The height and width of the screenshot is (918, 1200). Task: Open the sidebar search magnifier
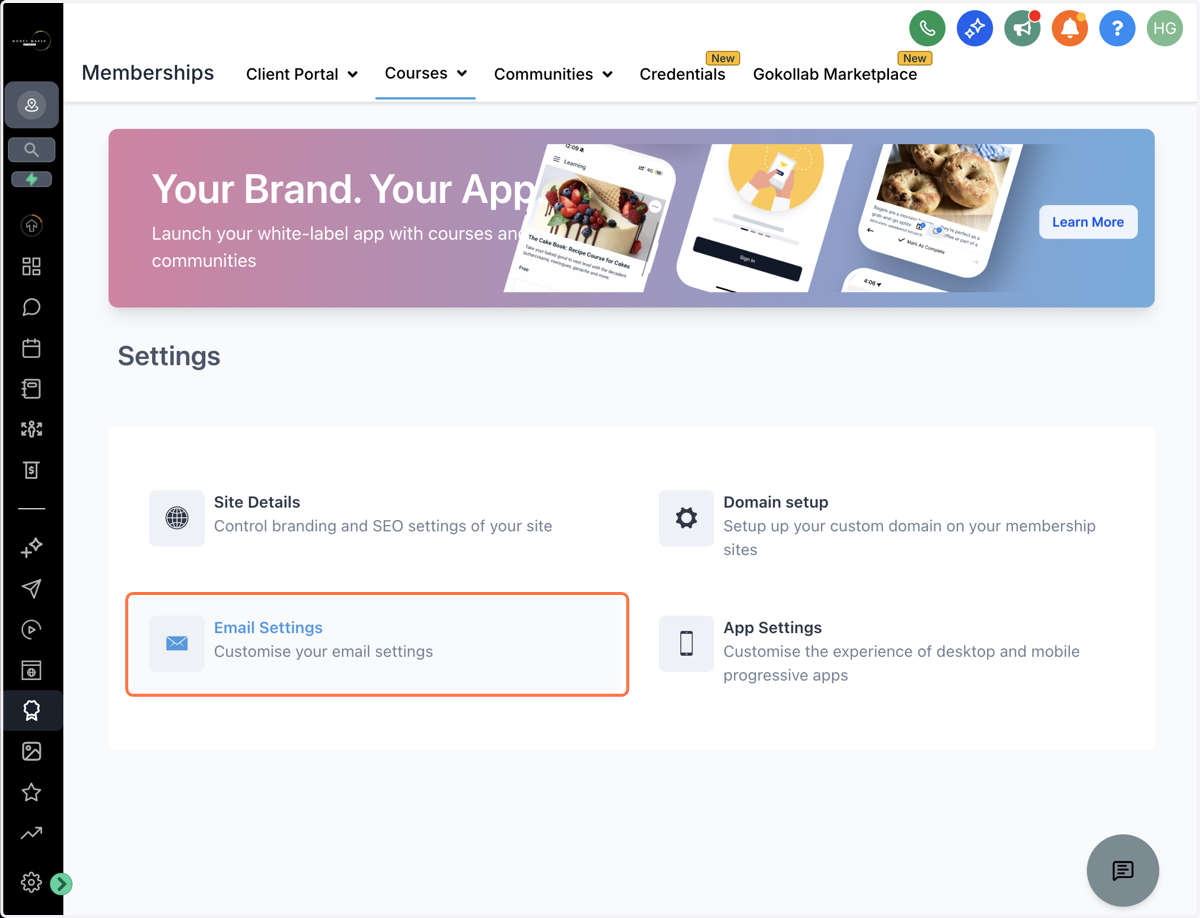coord(31,150)
